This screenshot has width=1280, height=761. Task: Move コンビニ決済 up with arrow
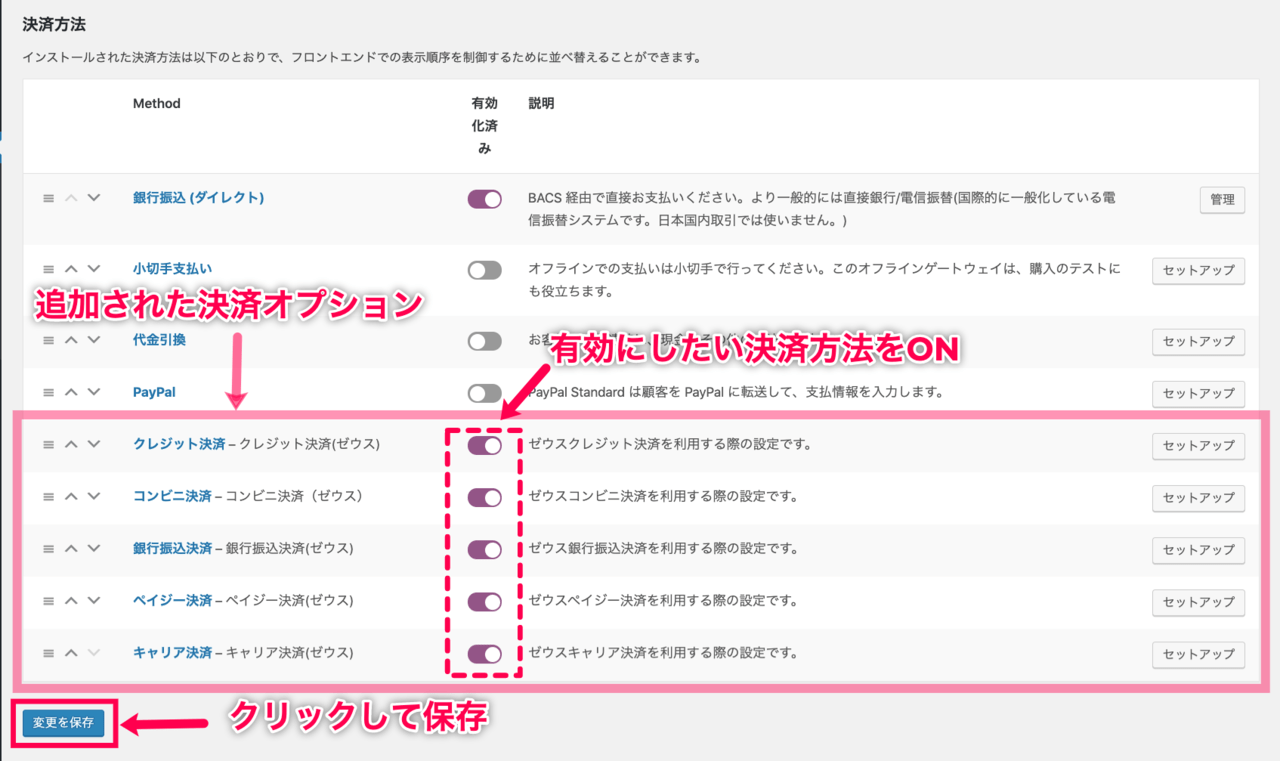[x=71, y=496]
